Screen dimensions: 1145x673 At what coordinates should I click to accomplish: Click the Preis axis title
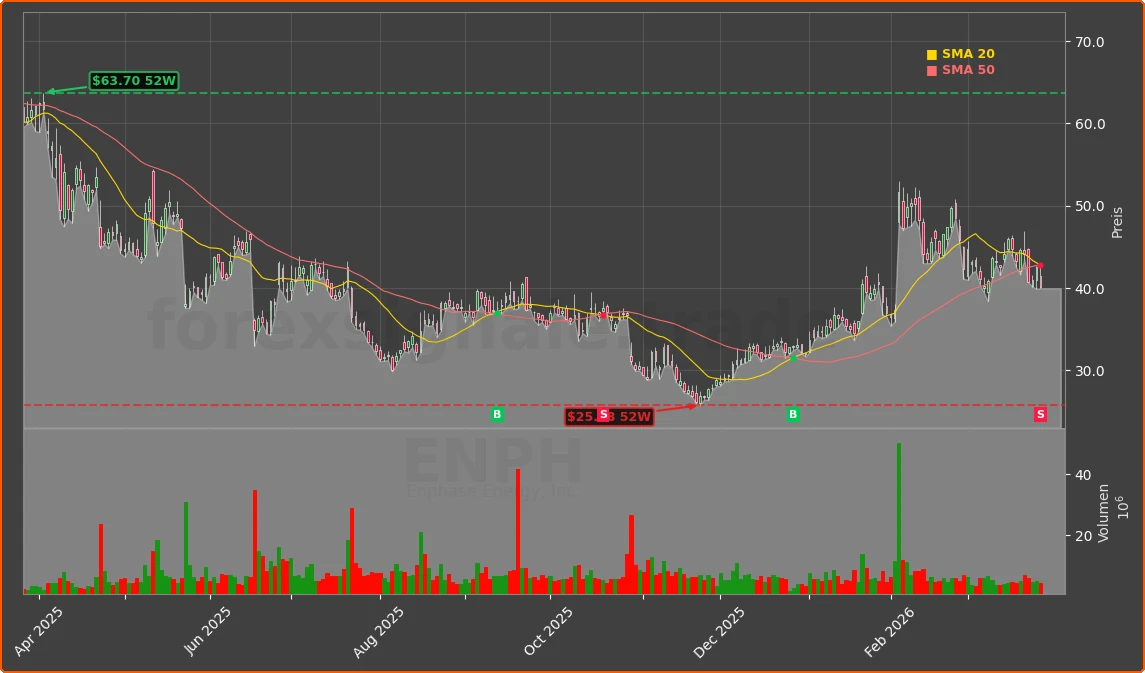click(x=1117, y=223)
